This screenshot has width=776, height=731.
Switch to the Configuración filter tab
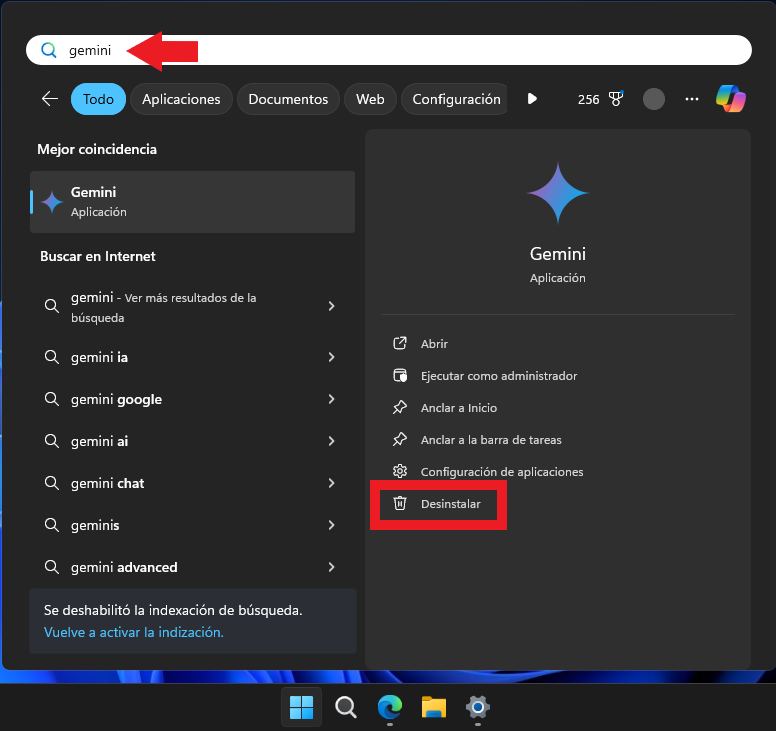(x=456, y=99)
